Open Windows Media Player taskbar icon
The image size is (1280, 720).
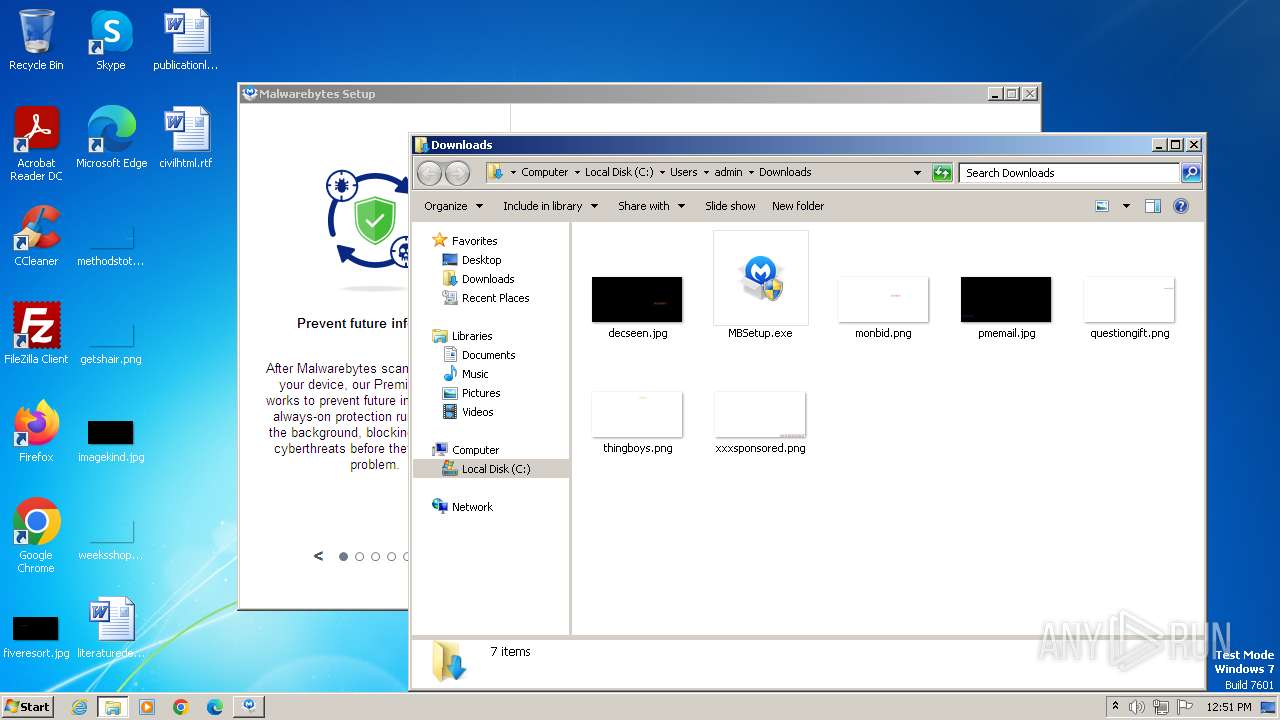coord(147,707)
